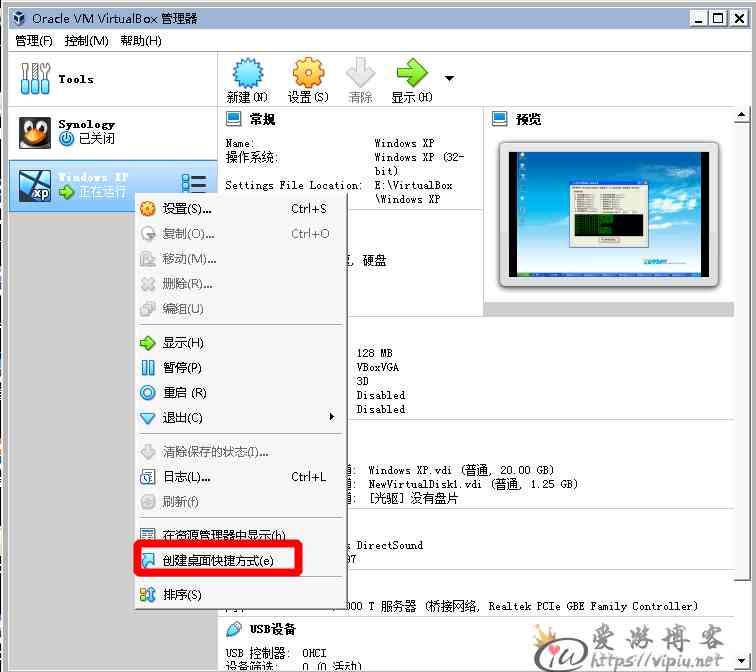This screenshot has height=672, width=756.
Task: Choose 设置(S)... in context menu
Action: (x=241, y=209)
